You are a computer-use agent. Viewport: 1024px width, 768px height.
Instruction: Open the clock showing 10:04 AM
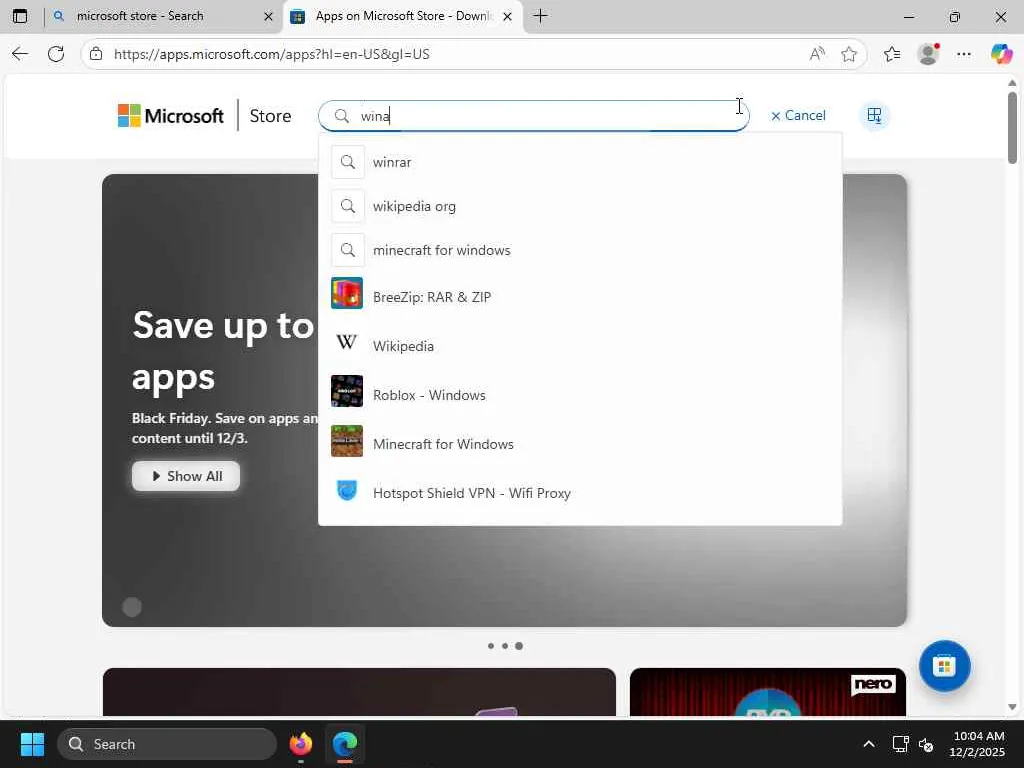[x=977, y=744]
